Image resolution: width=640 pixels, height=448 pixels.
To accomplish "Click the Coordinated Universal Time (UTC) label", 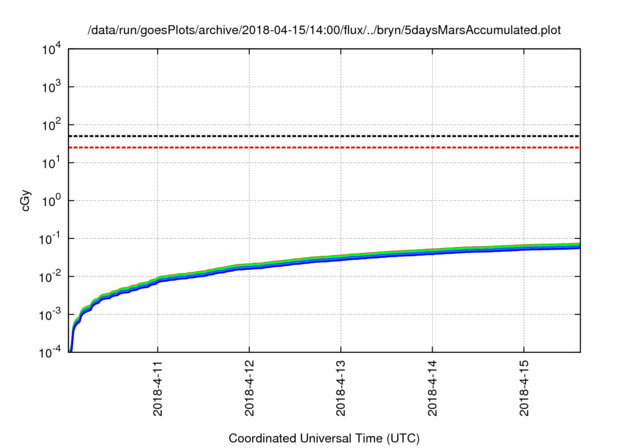I will tap(324, 439).
